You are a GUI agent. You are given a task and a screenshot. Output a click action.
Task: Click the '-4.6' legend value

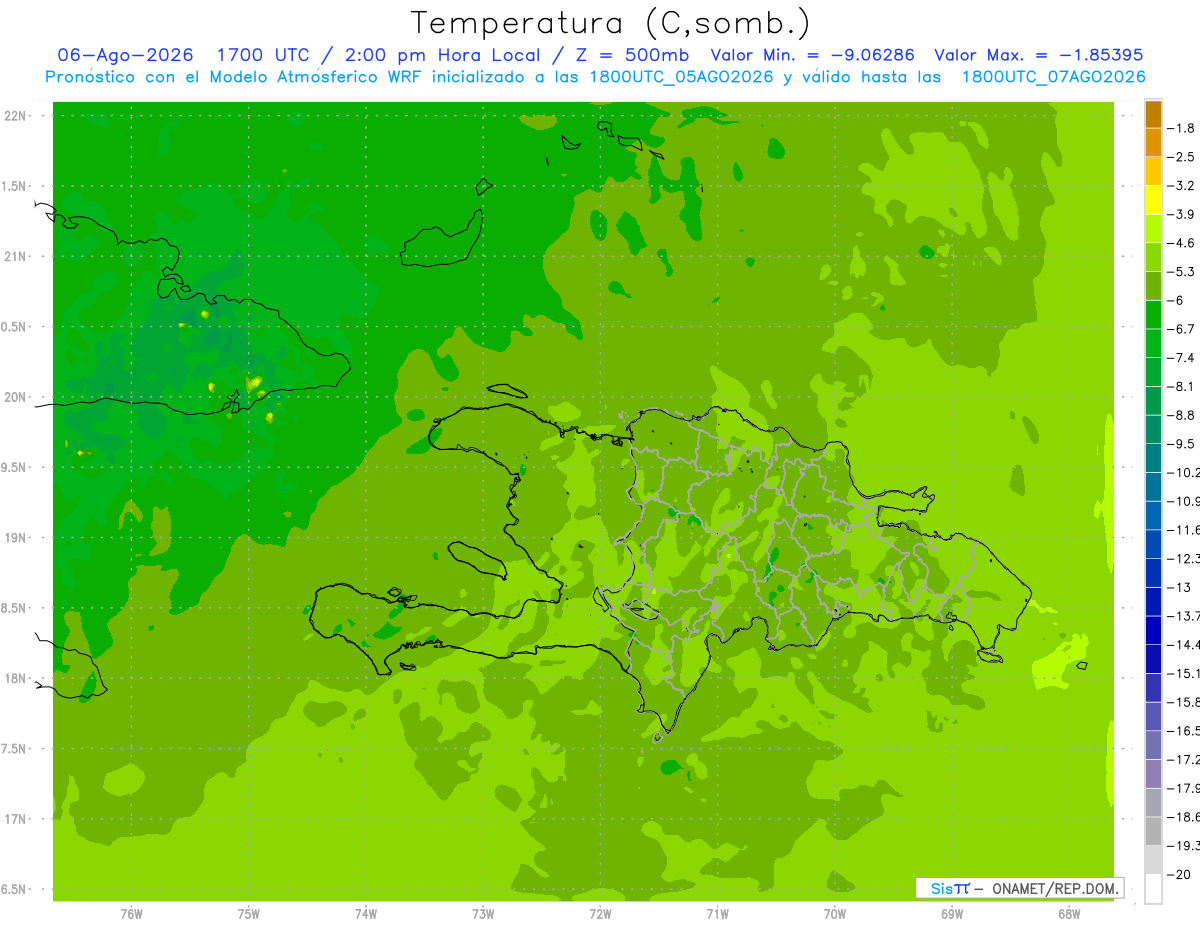[x=1183, y=243]
